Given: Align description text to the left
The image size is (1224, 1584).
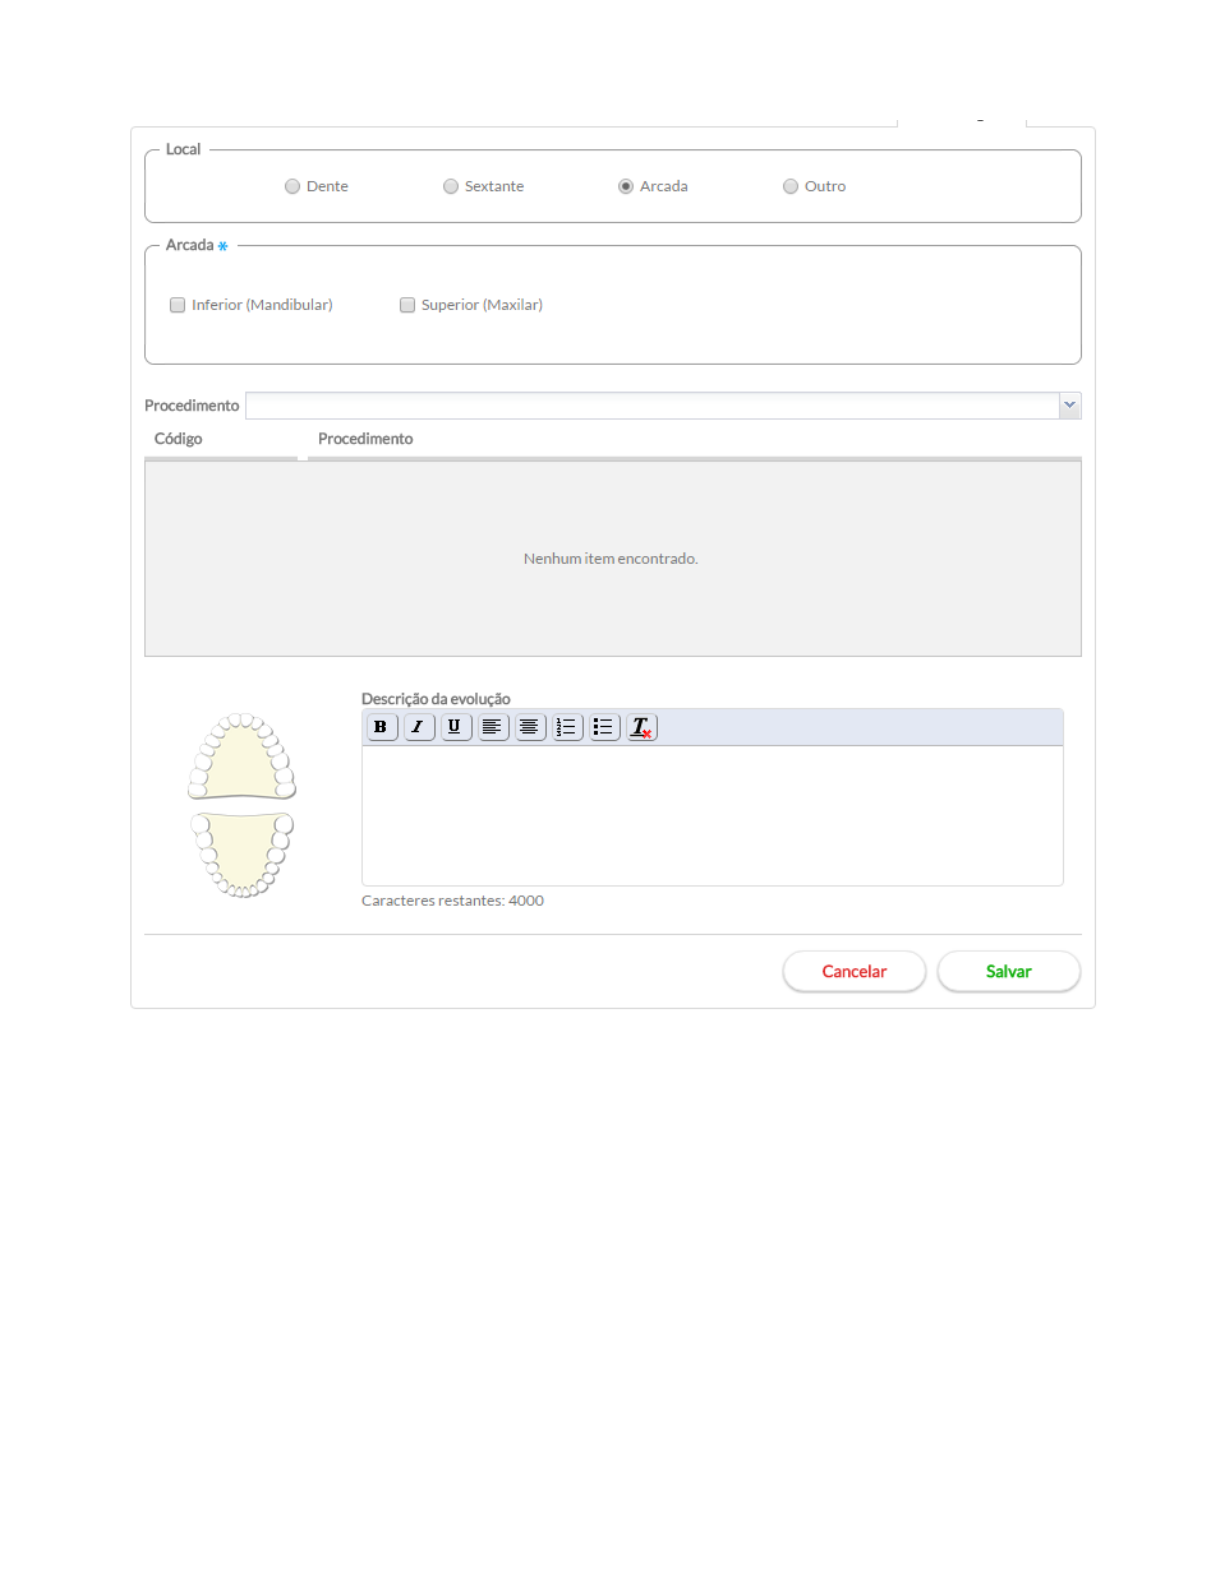Looking at the screenshot, I should point(492,727).
